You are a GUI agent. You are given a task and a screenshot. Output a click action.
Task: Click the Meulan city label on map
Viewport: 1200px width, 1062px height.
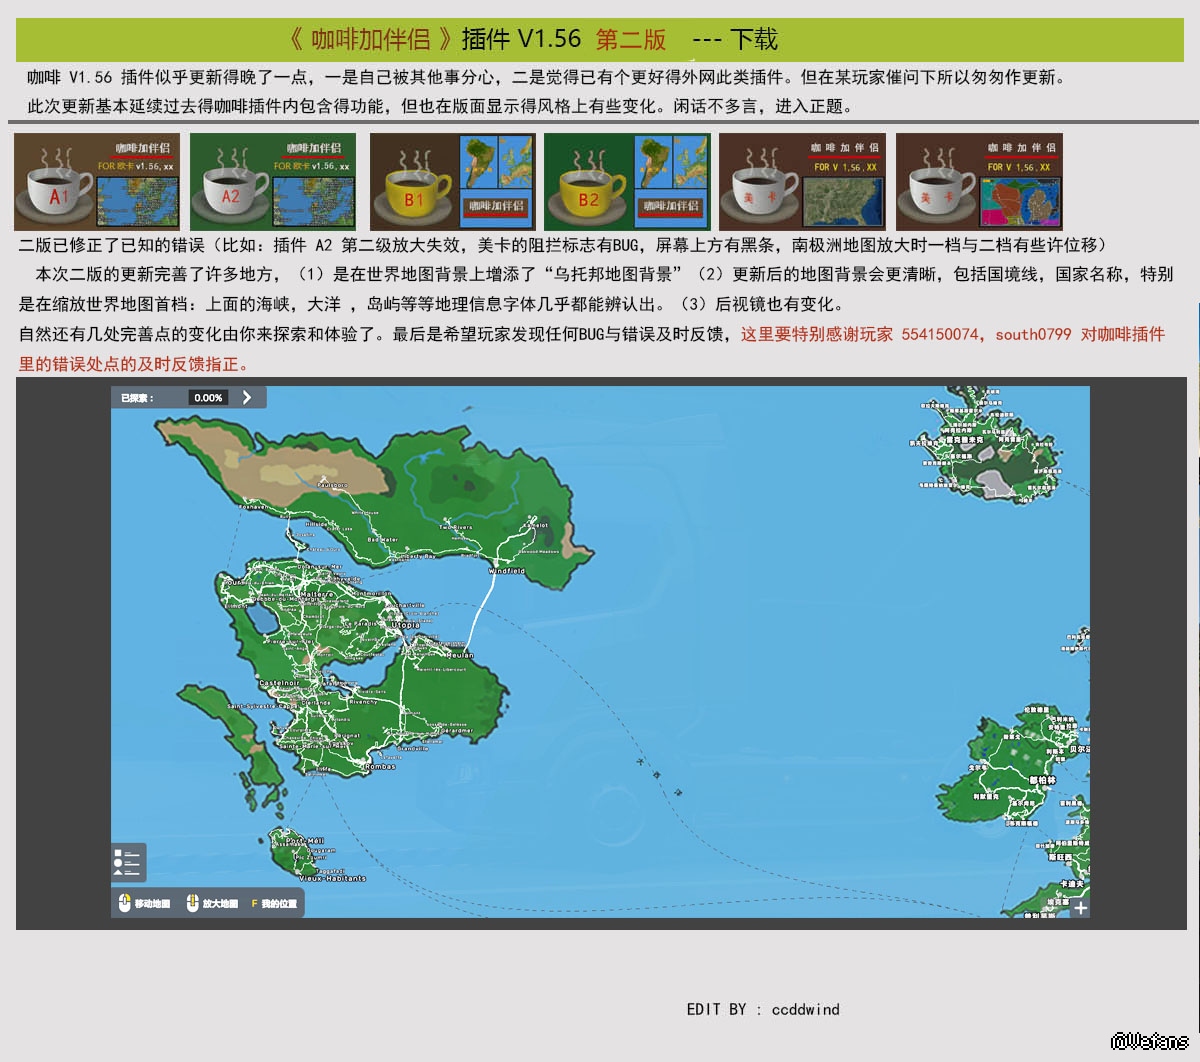[461, 656]
